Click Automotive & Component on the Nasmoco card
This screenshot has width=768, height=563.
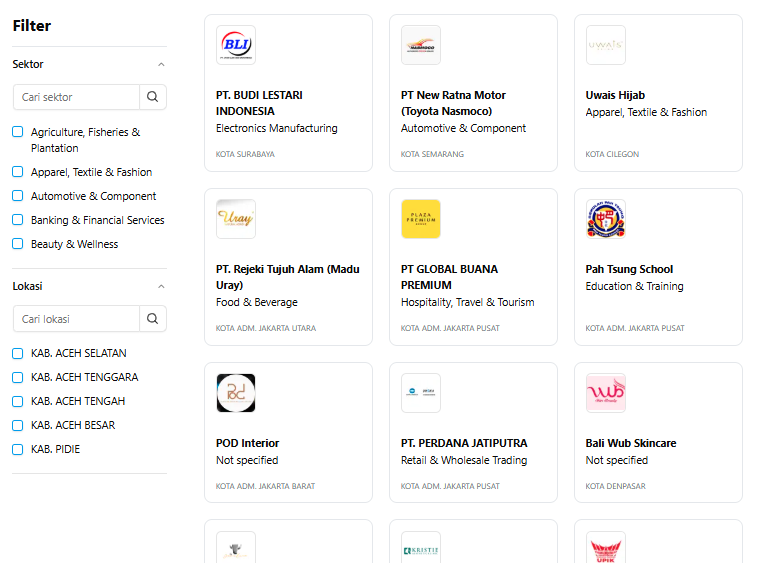(463, 128)
